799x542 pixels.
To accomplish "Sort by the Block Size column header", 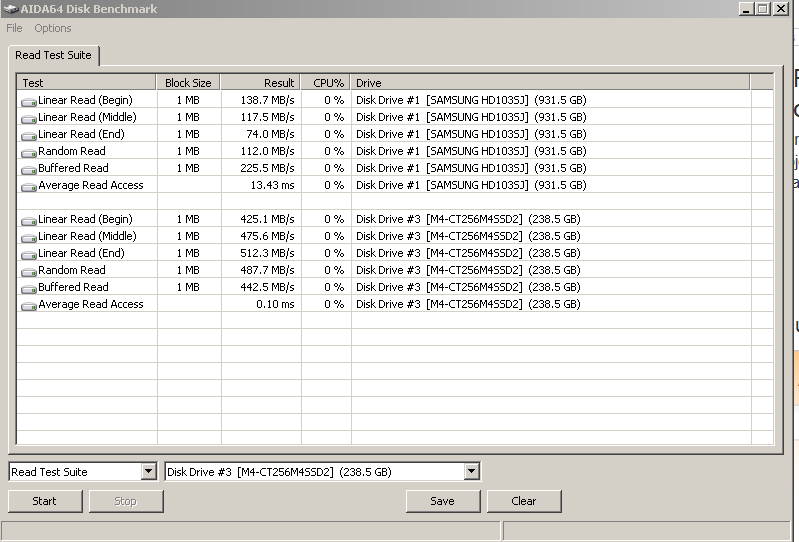I will [188, 83].
